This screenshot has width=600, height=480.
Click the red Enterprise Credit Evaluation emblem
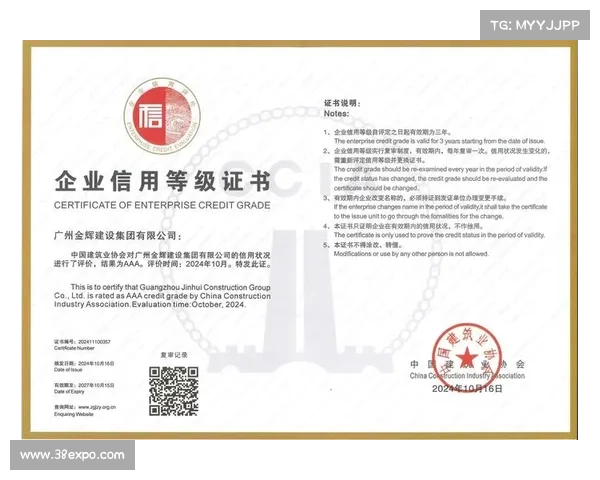(162, 116)
